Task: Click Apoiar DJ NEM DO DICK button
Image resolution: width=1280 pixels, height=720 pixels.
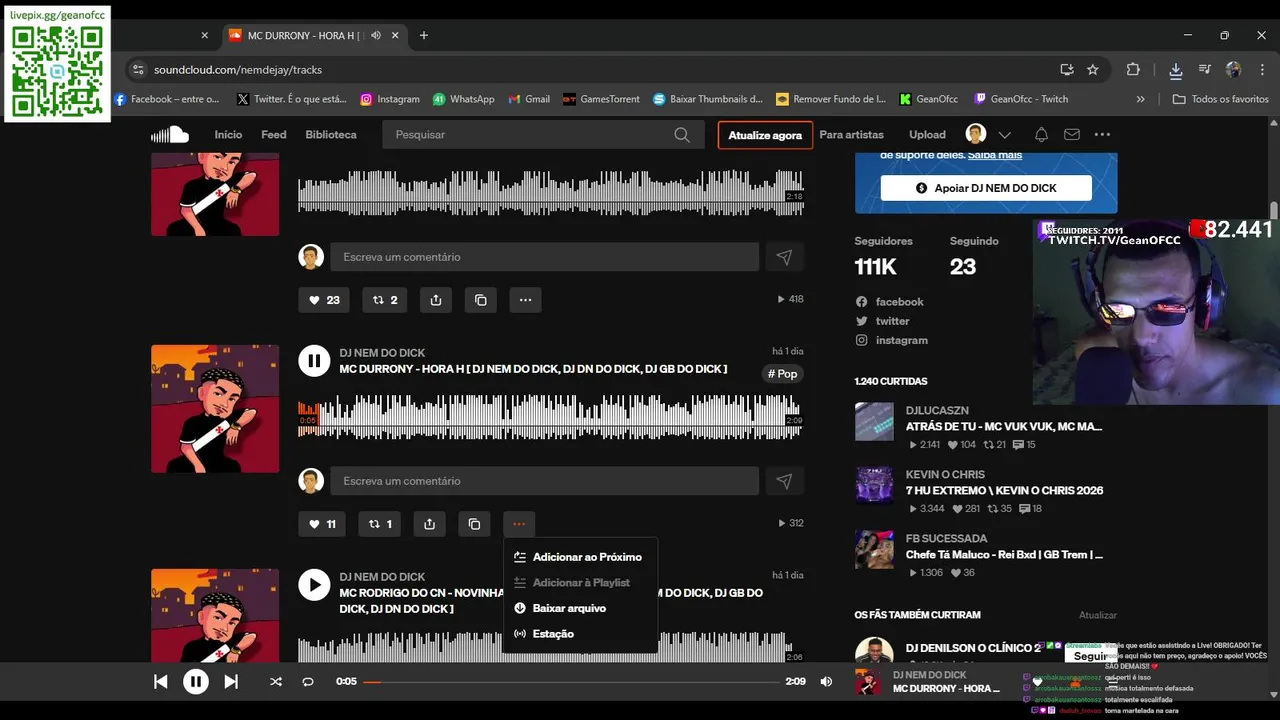Action: click(986, 188)
